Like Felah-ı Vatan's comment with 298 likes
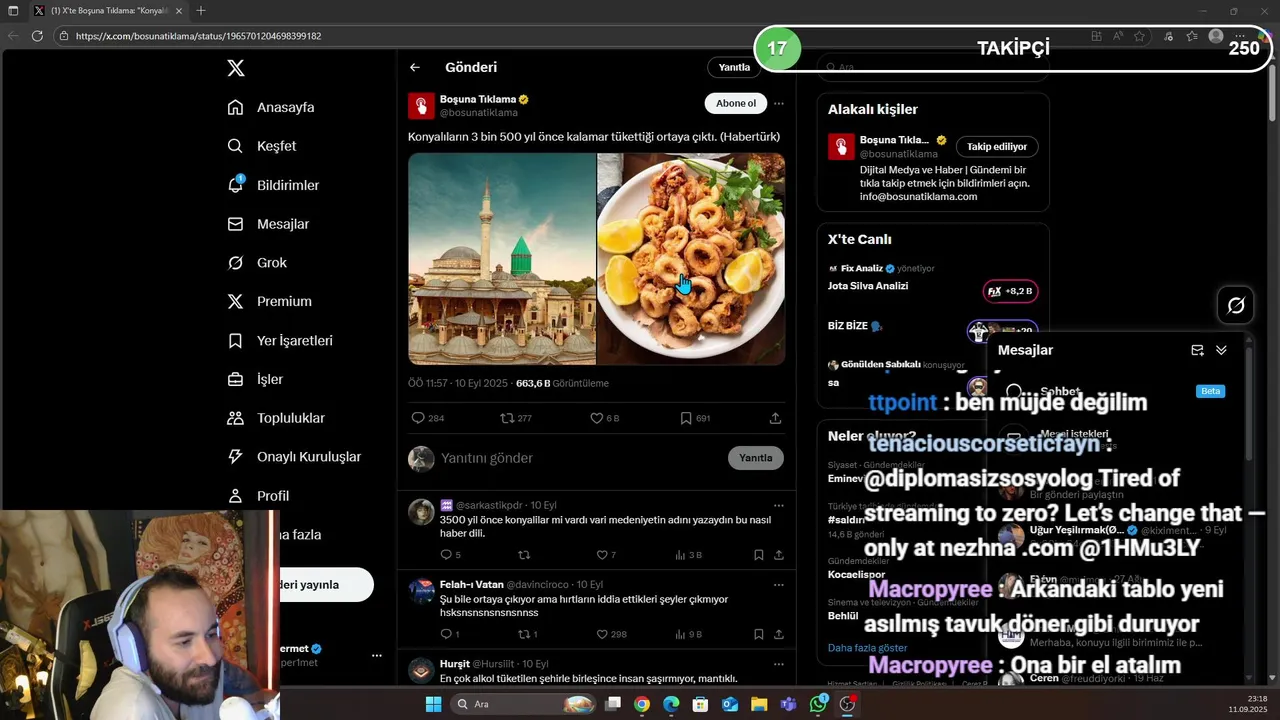1280x720 pixels. [x=611, y=634]
